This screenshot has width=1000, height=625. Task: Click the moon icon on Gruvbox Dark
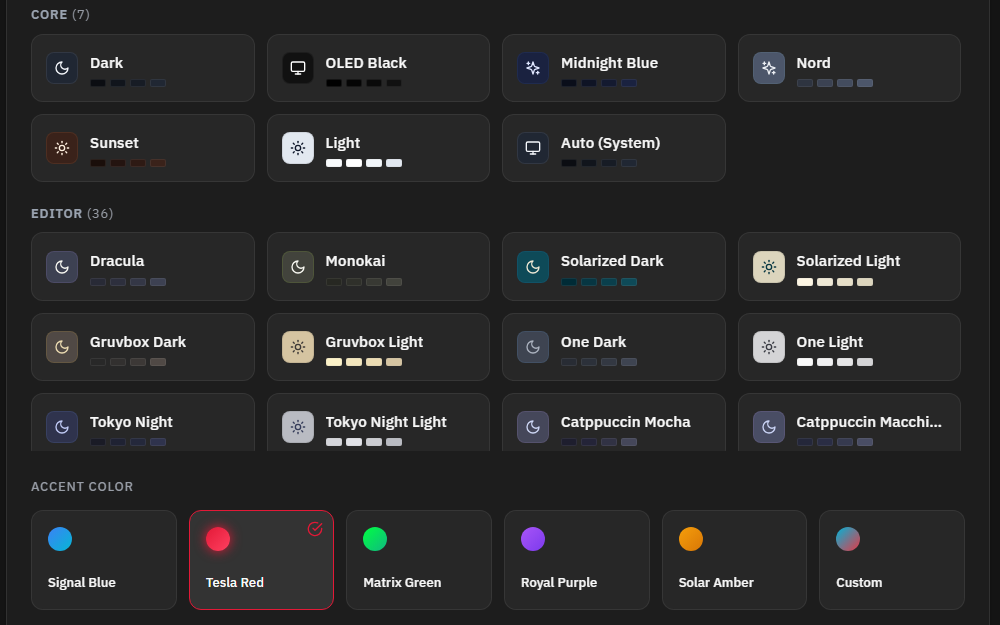pyautogui.click(x=62, y=347)
